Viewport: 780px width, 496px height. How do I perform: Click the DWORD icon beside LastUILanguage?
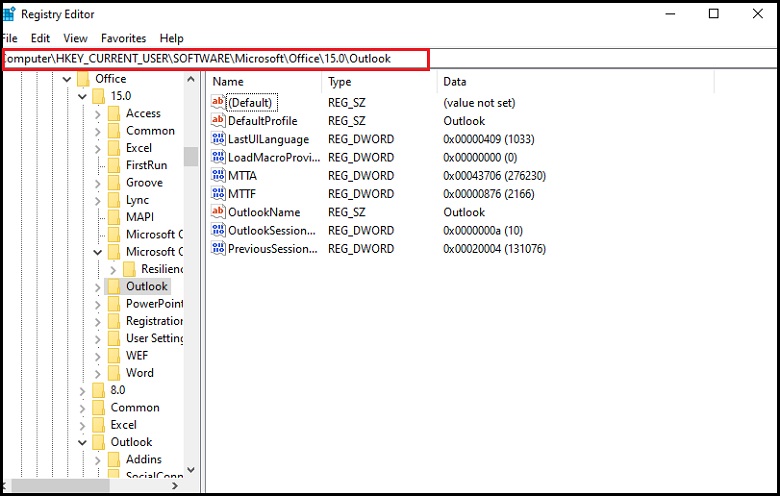(218, 139)
